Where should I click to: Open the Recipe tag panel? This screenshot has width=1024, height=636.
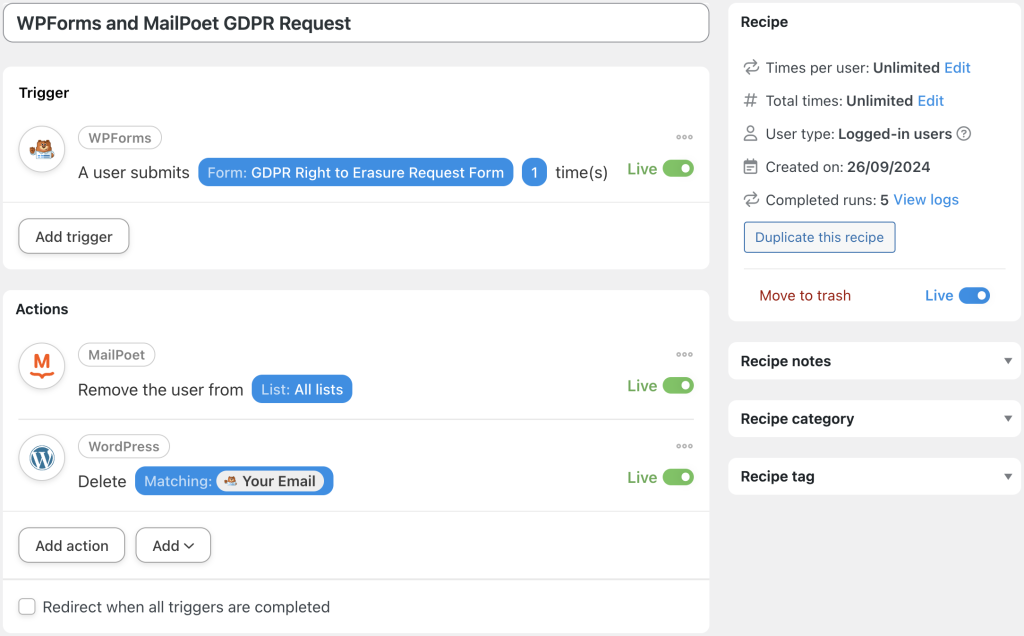(x=874, y=476)
